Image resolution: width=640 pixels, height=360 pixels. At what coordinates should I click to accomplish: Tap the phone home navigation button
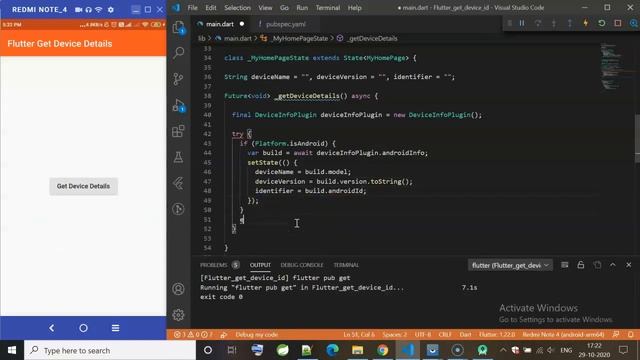pyautogui.click(x=83, y=328)
